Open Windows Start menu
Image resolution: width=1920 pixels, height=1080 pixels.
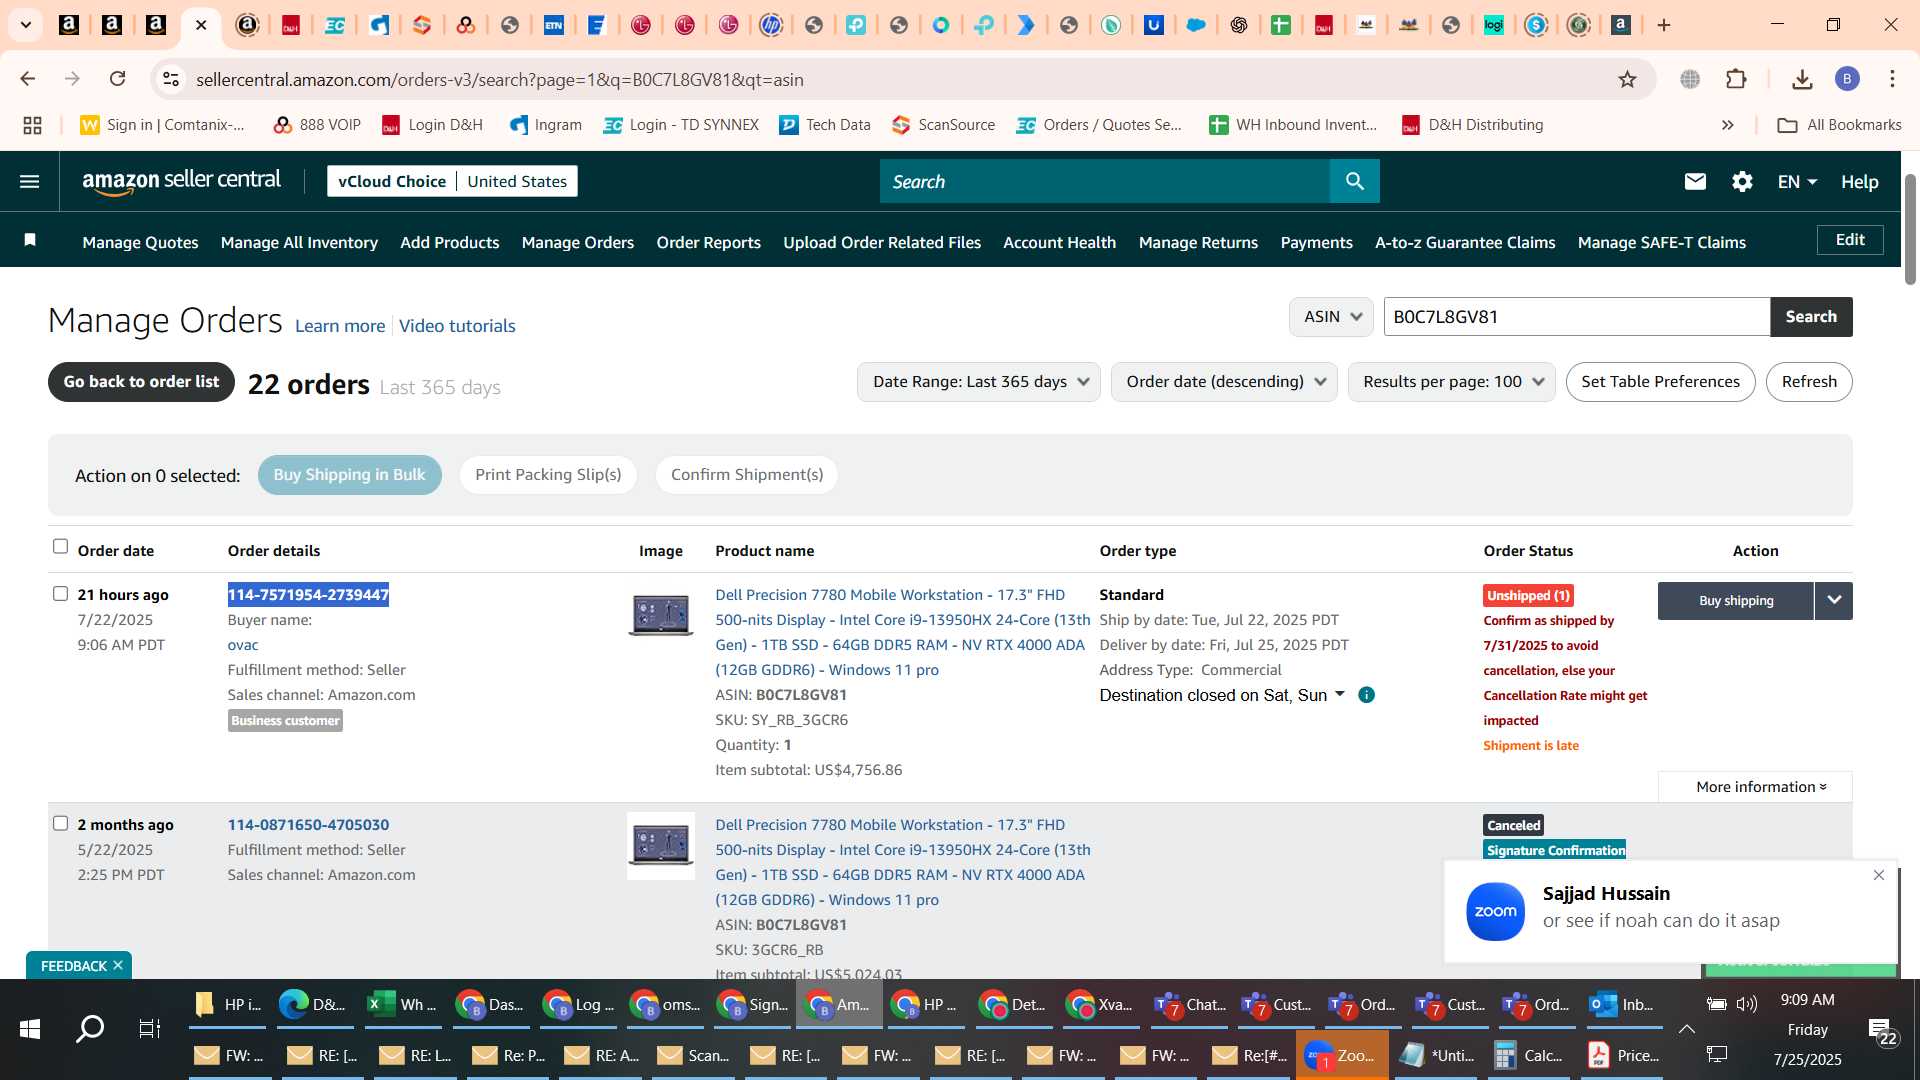coord(30,1028)
